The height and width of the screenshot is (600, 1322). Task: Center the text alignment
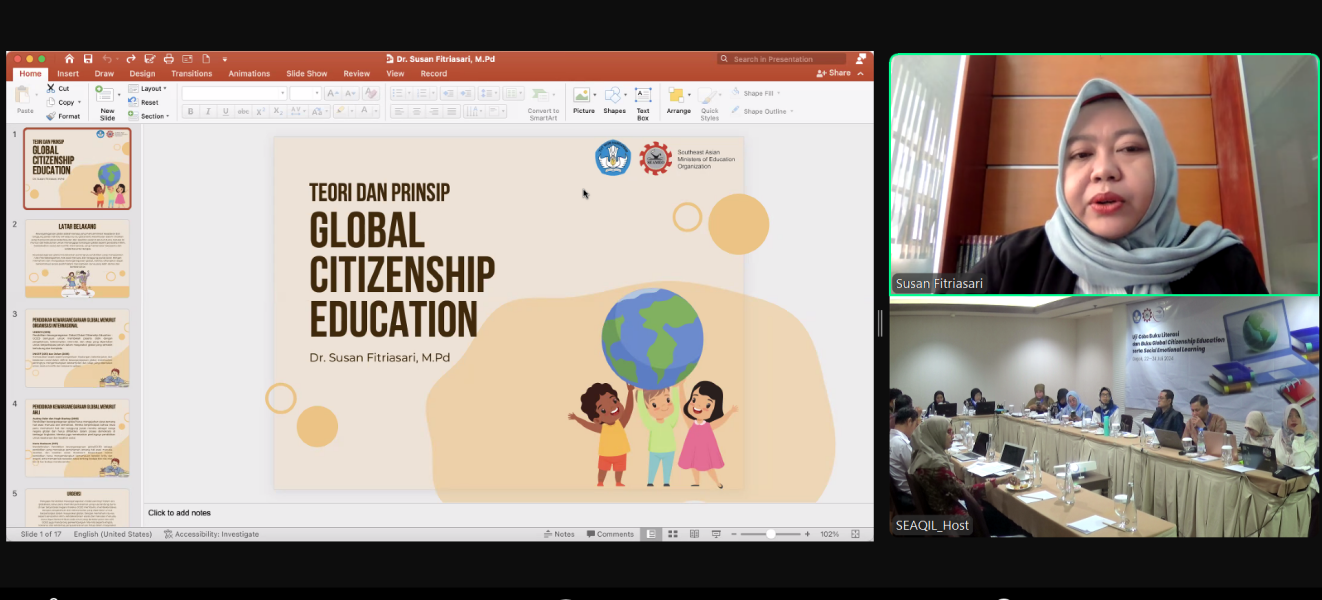pos(416,111)
